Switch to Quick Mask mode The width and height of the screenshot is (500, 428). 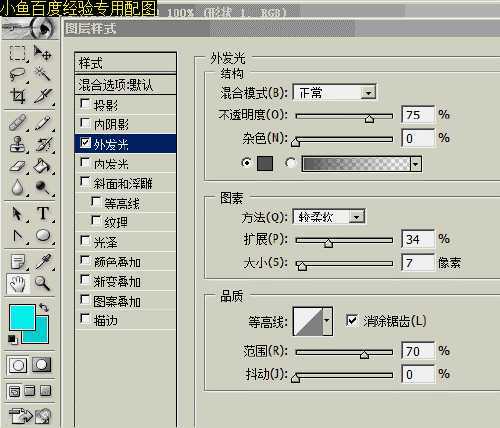click(42, 364)
